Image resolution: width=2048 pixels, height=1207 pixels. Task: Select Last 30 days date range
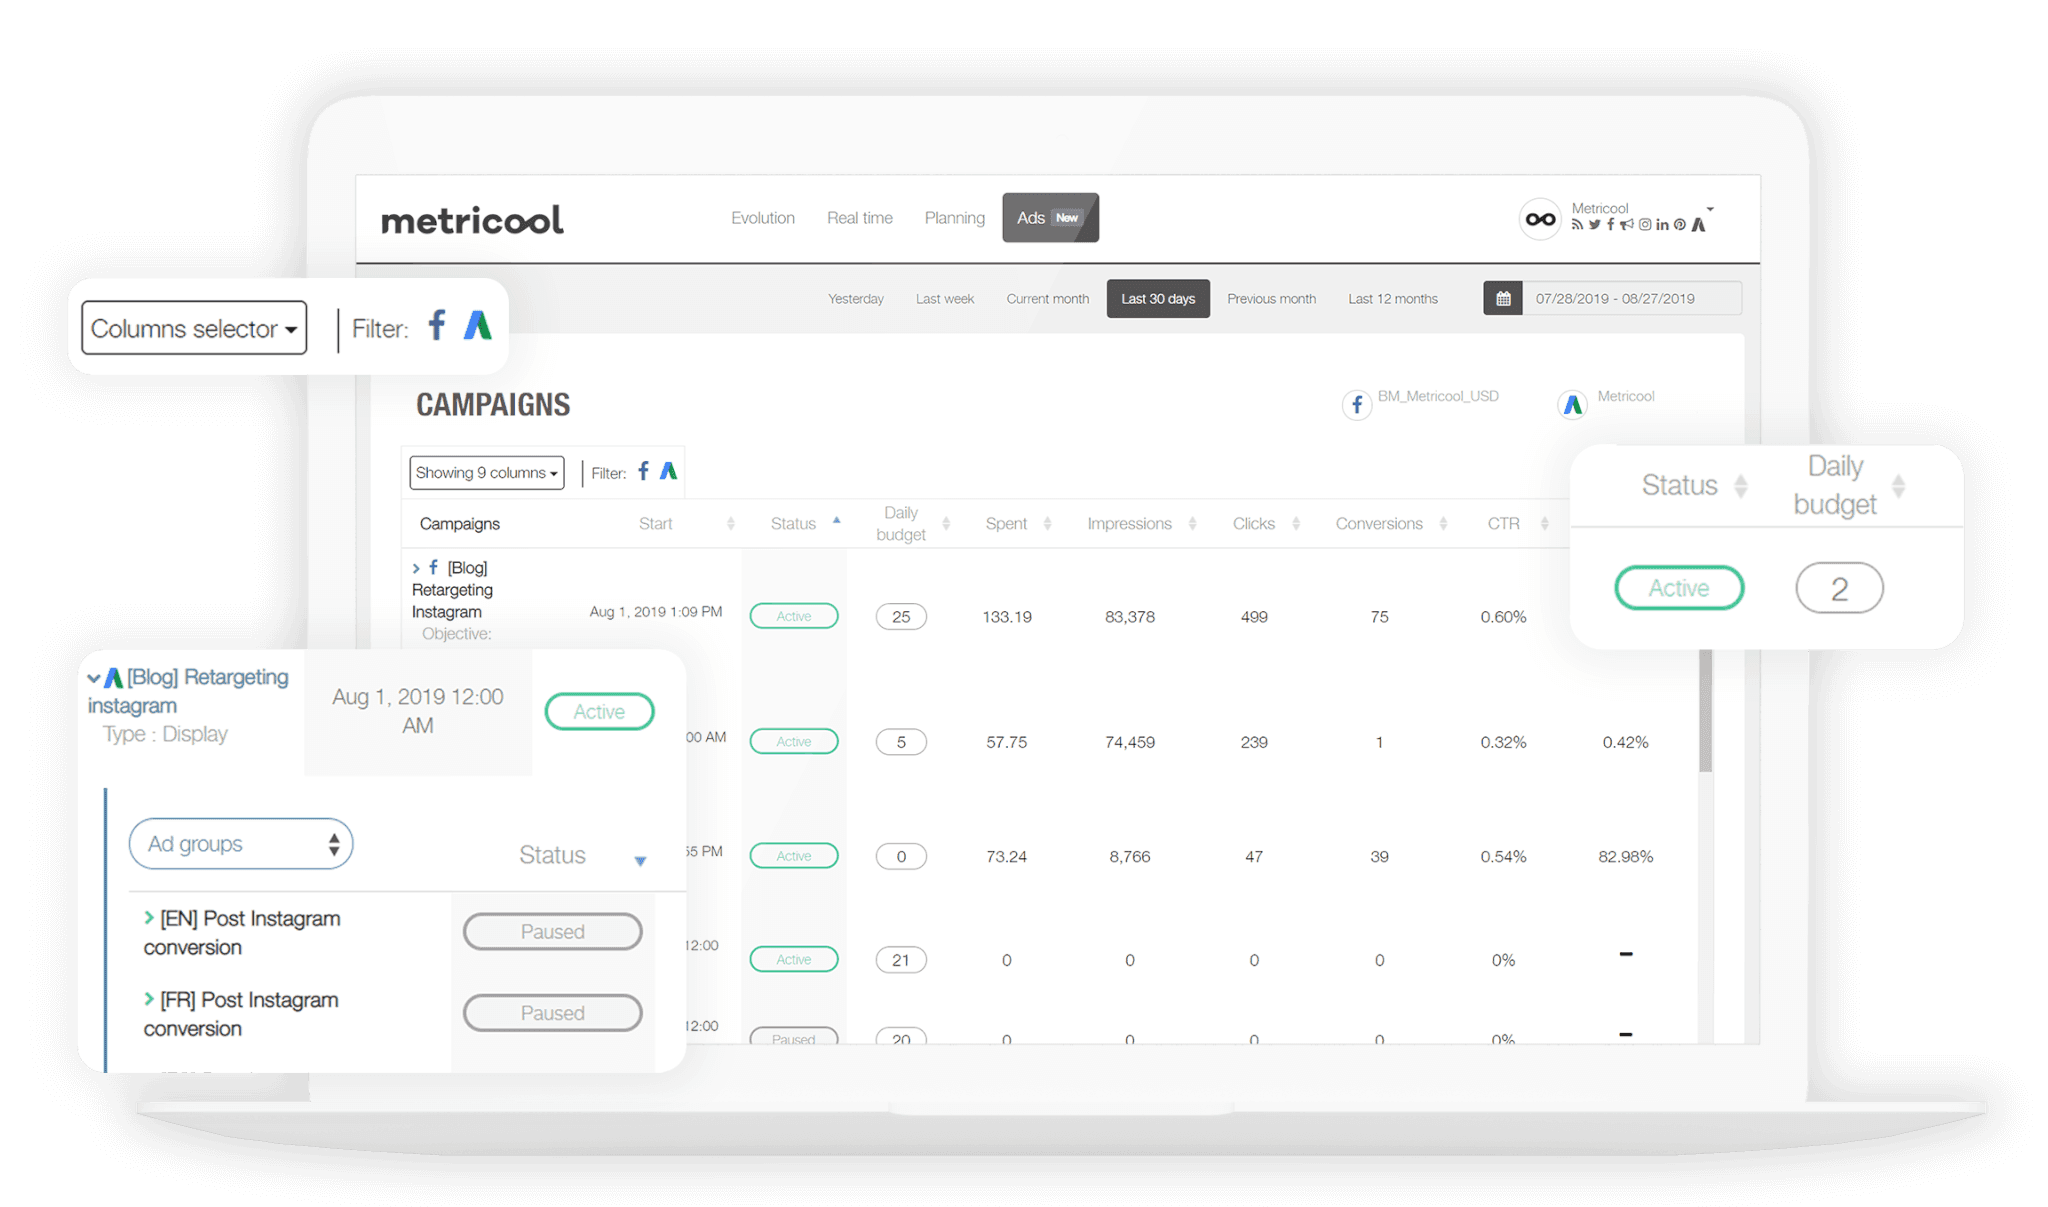[x=1158, y=299]
